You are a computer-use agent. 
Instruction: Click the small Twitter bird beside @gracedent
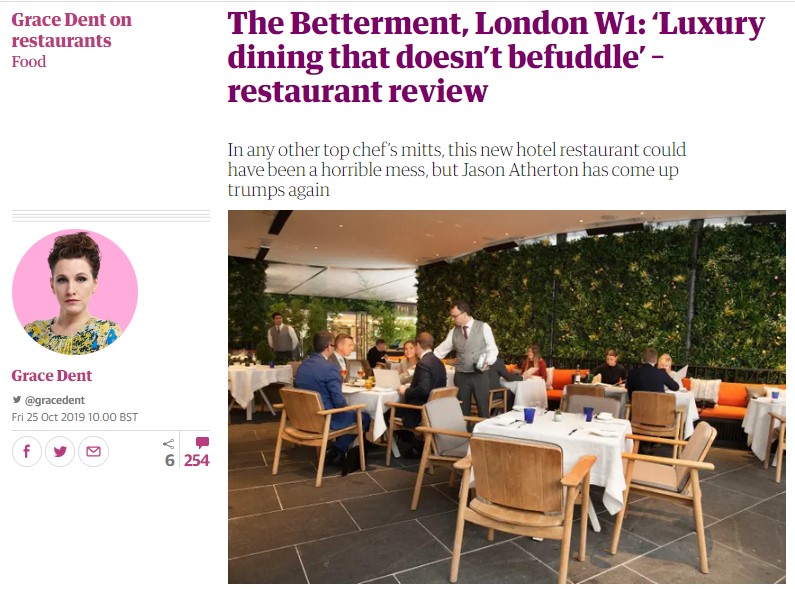(x=17, y=400)
